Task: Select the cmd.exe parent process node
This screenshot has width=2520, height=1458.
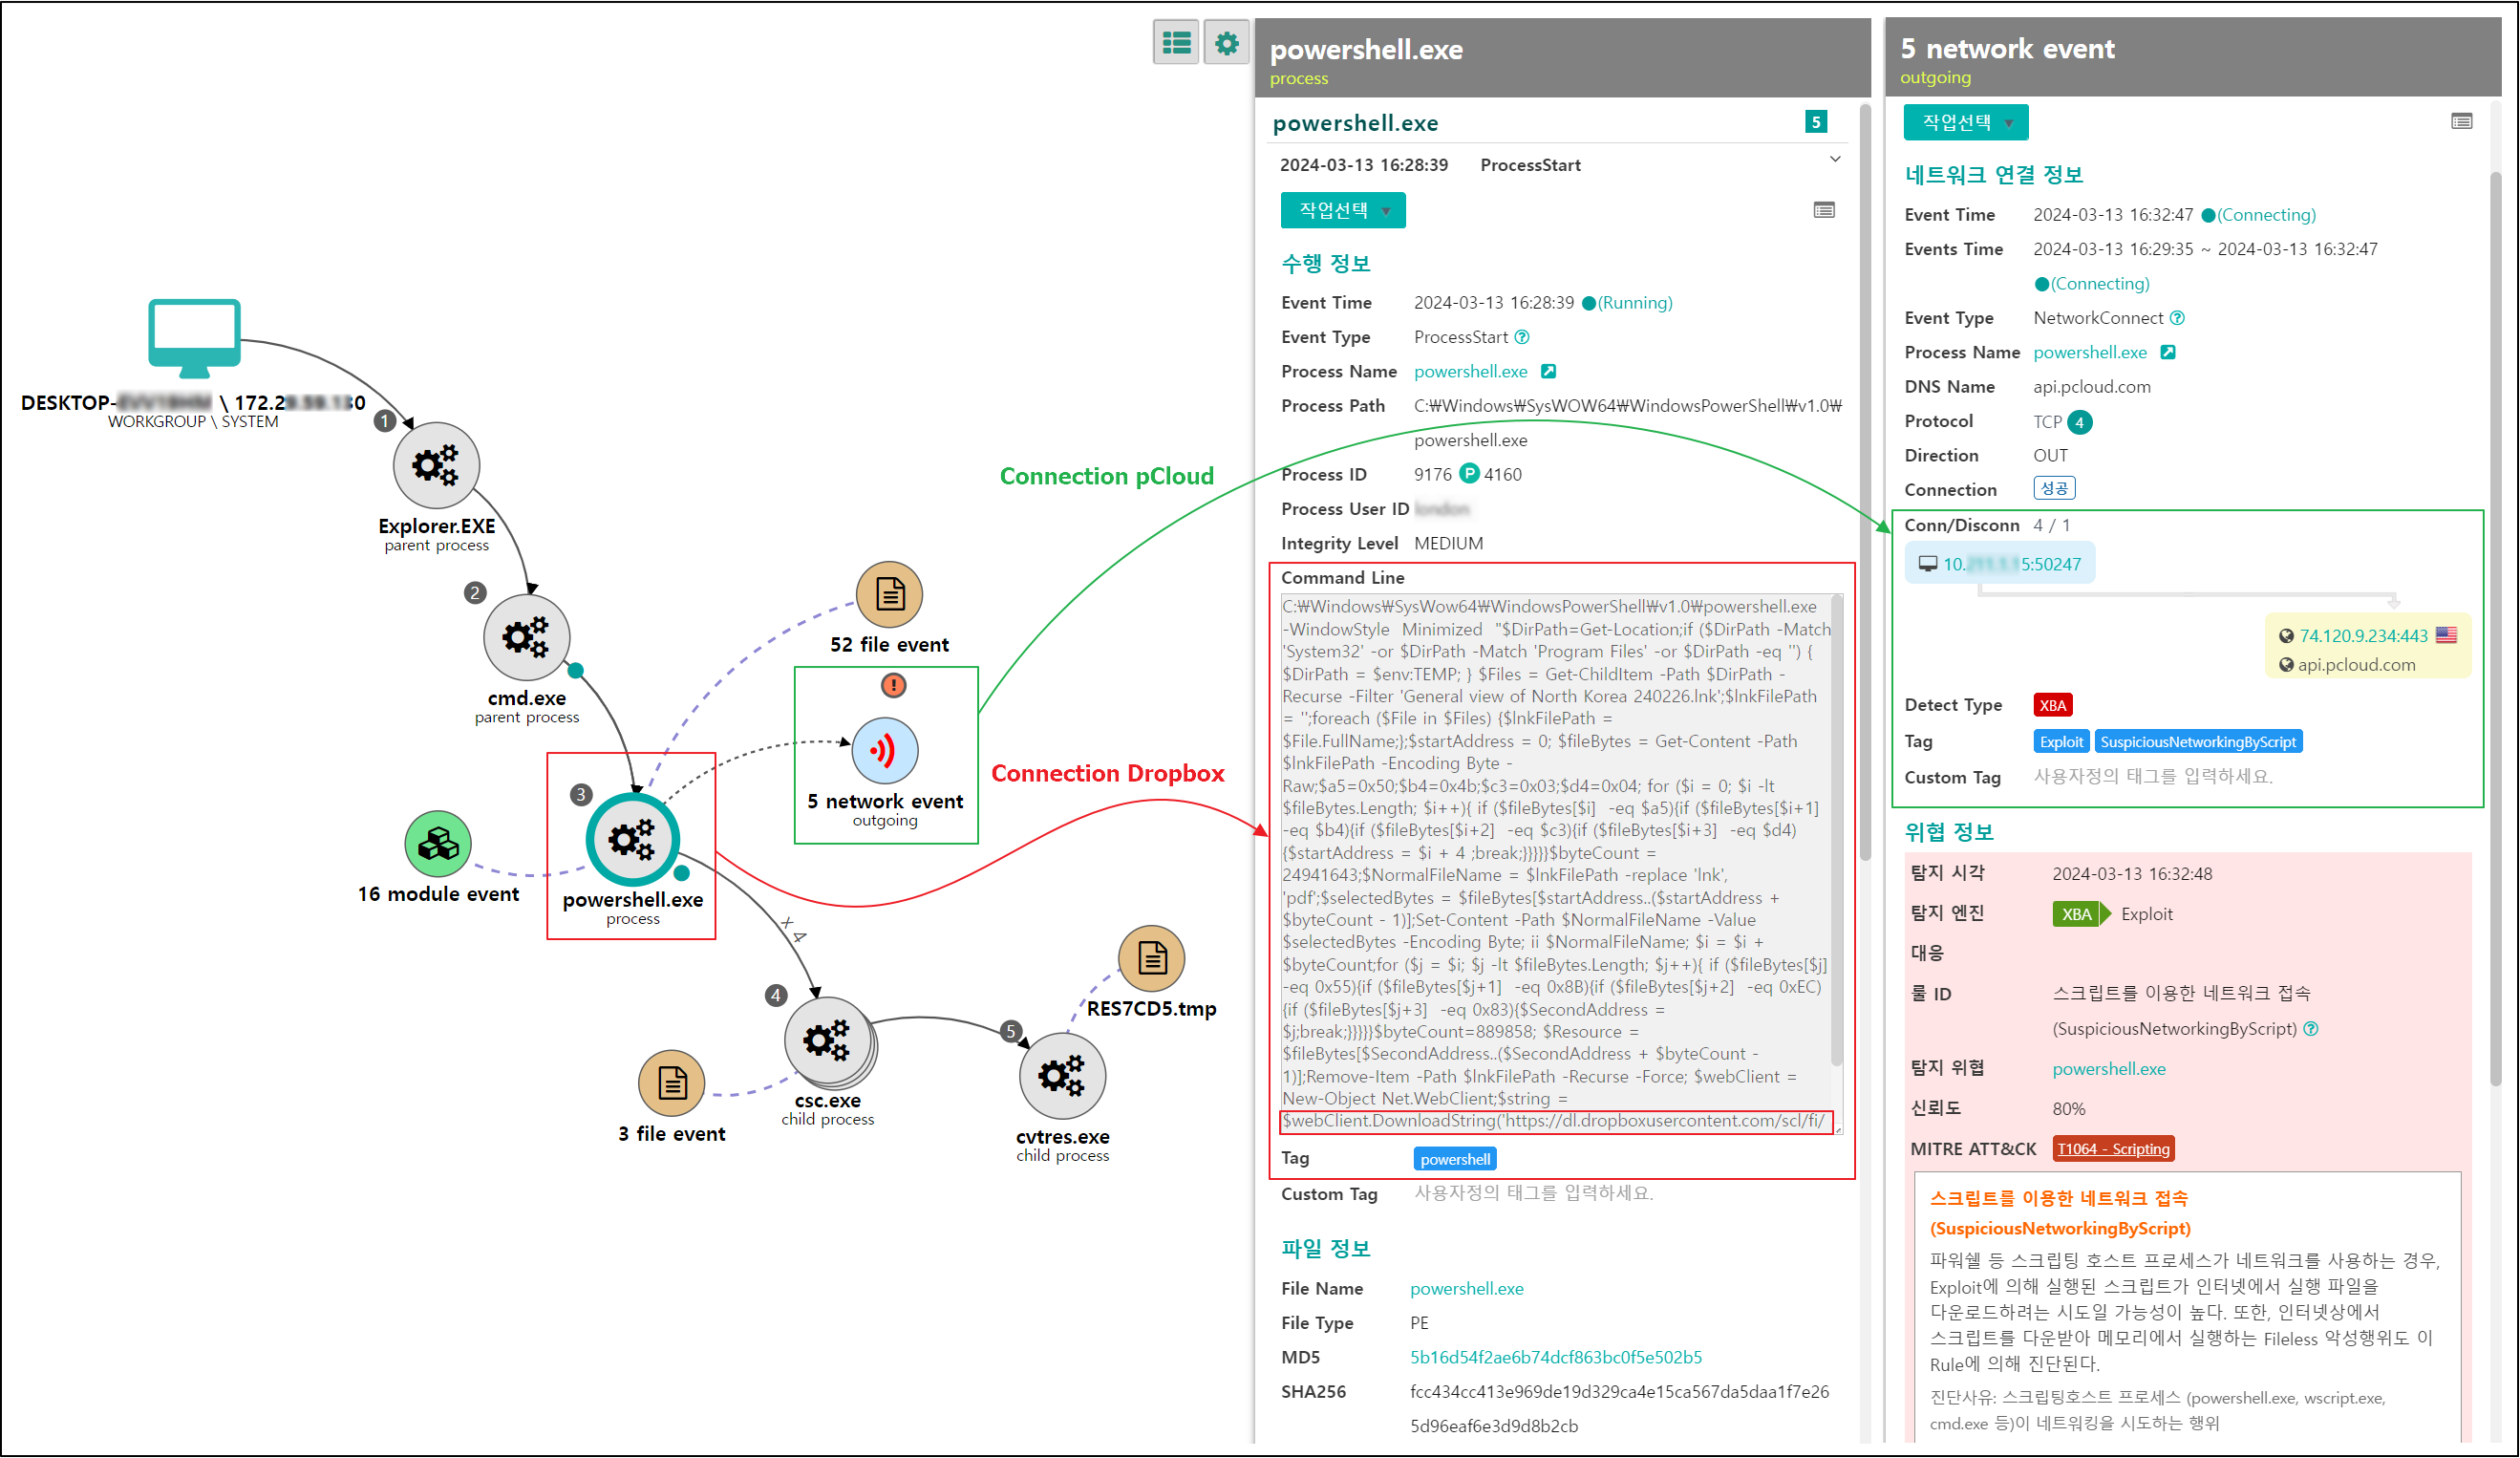Action: point(526,637)
